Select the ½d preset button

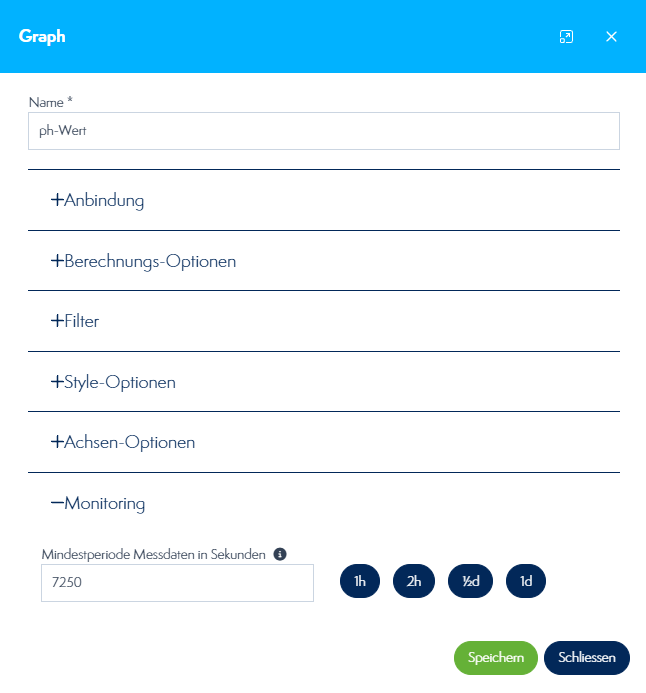[x=470, y=581]
